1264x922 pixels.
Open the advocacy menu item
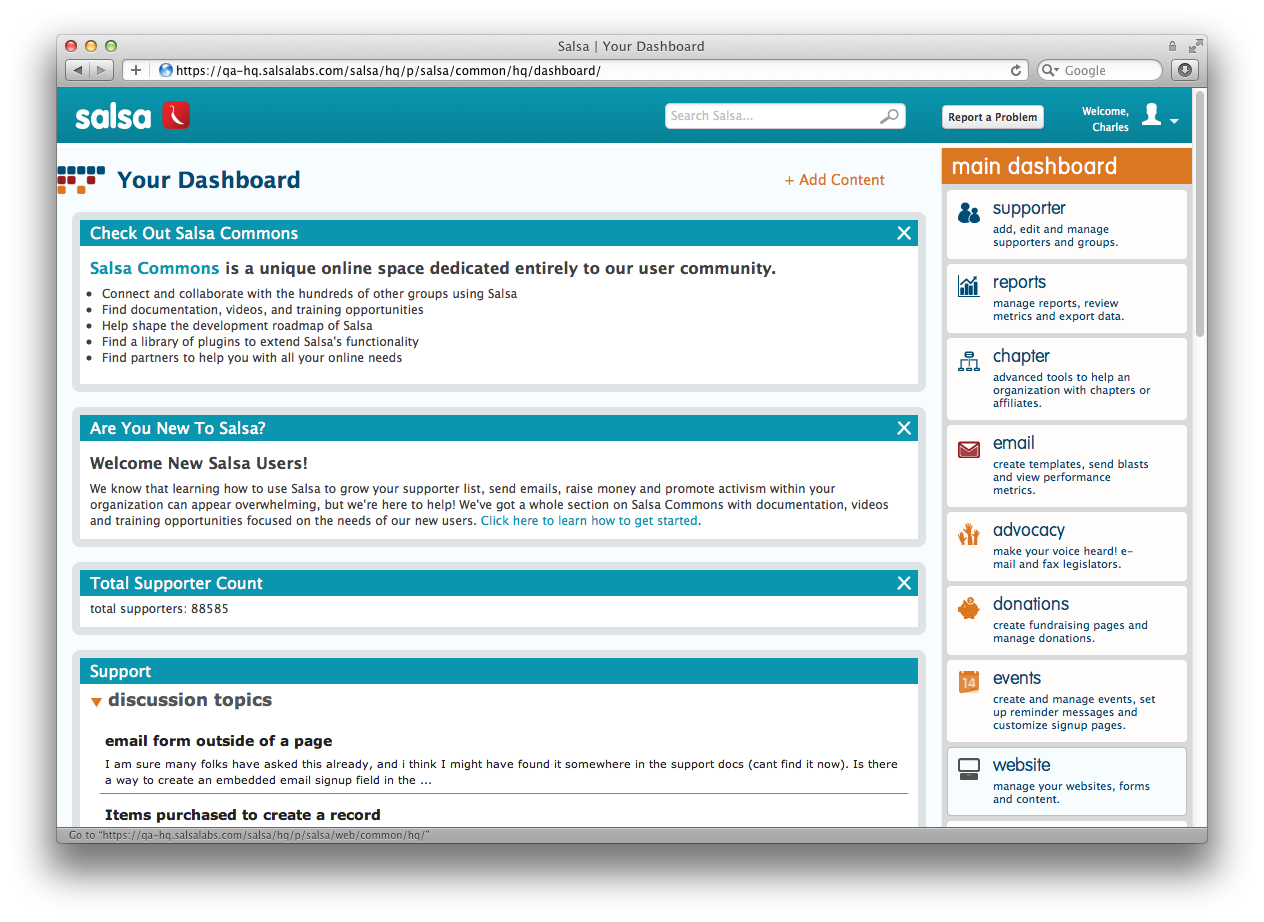pyautogui.click(x=1067, y=546)
